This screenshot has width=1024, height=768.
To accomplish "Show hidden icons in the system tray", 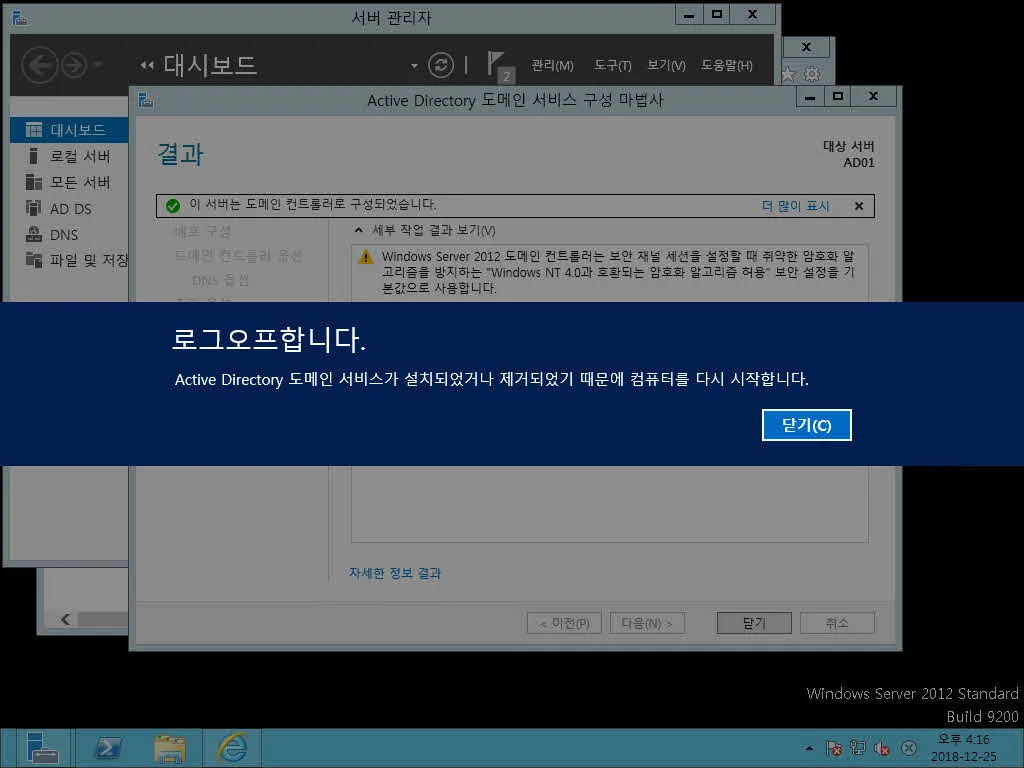I will tap(808, 747).
